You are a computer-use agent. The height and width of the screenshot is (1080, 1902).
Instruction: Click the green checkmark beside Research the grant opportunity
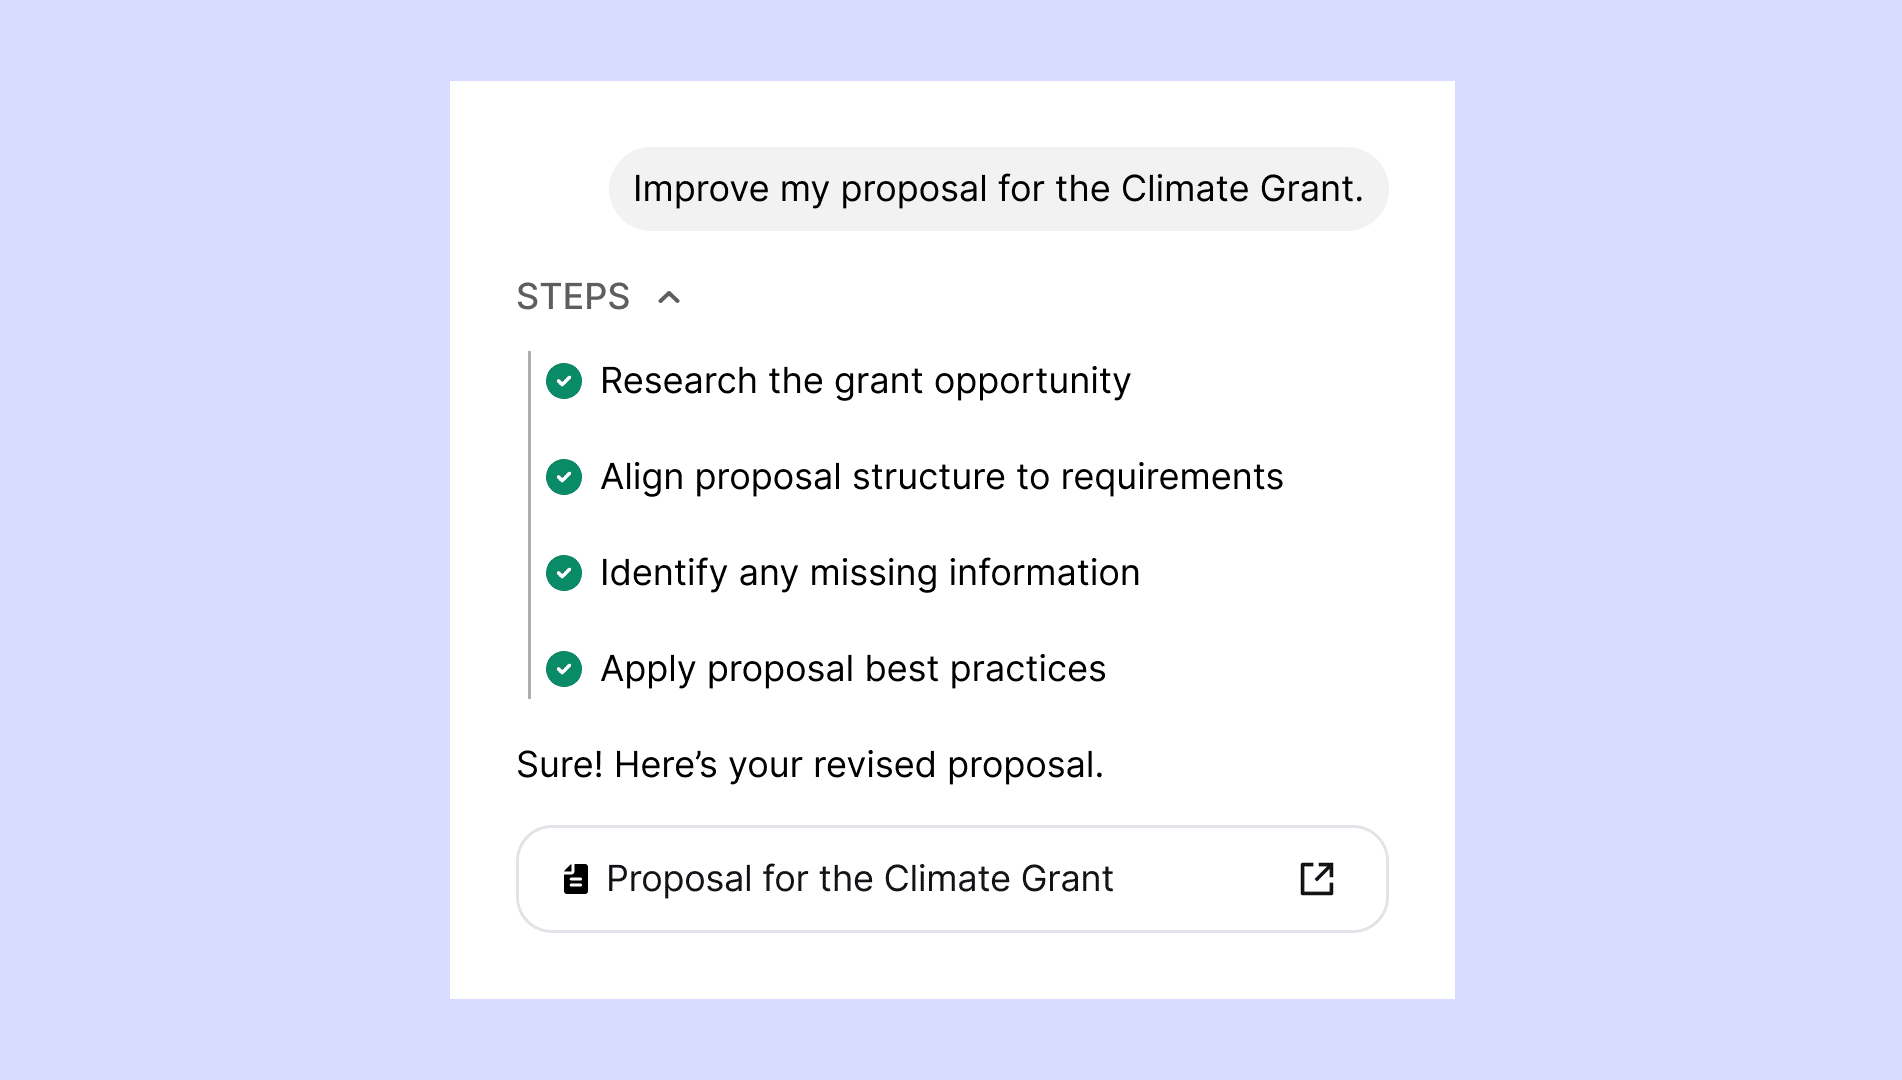[564, 381]
